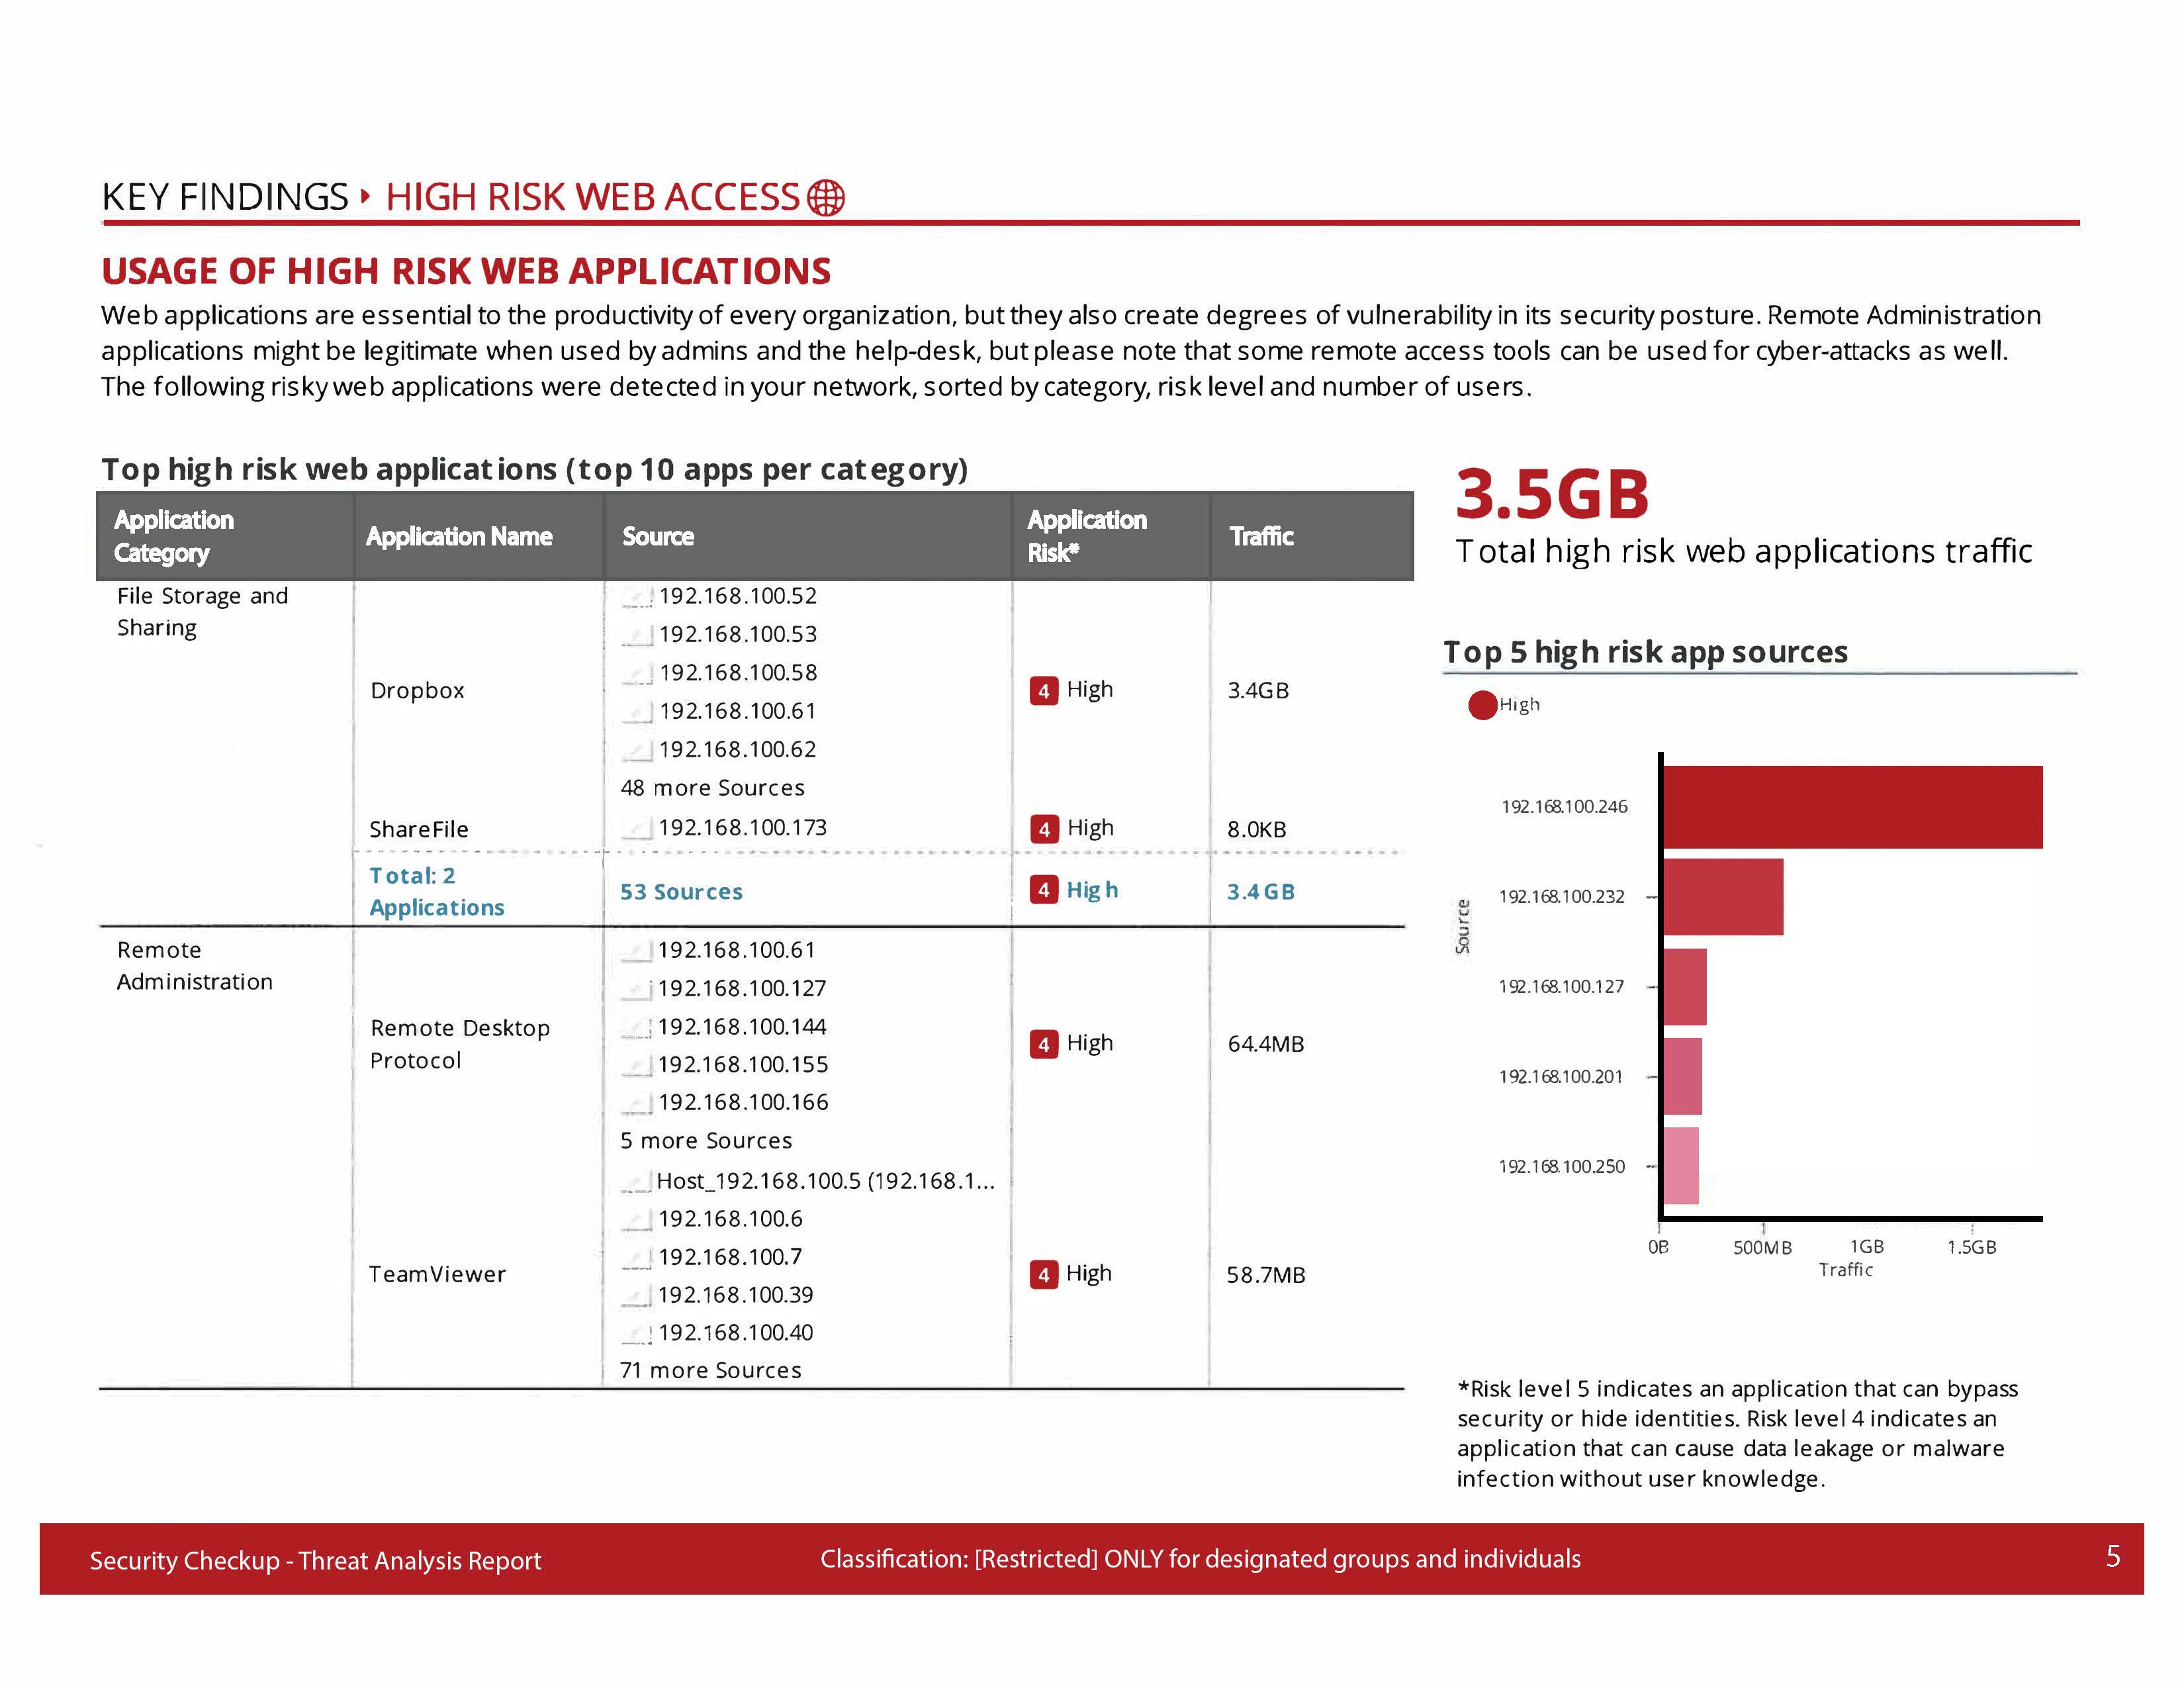Expand the 71 more Sources entry for TeamViewer
The width and height of the screenshot is (2184, 1688).
click(x=710, y=1370)
